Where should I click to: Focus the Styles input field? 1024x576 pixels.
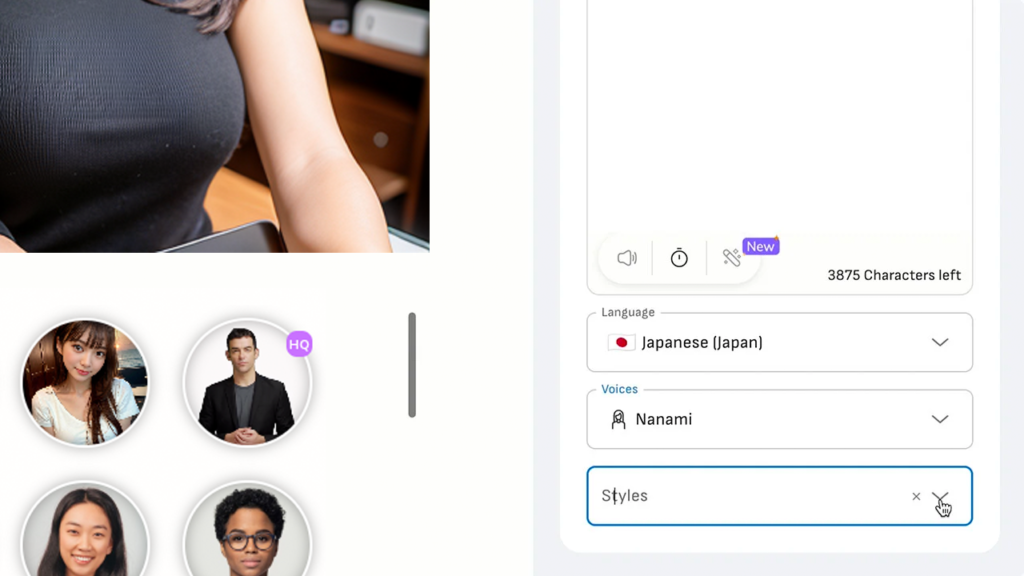[x=740, y=496]
